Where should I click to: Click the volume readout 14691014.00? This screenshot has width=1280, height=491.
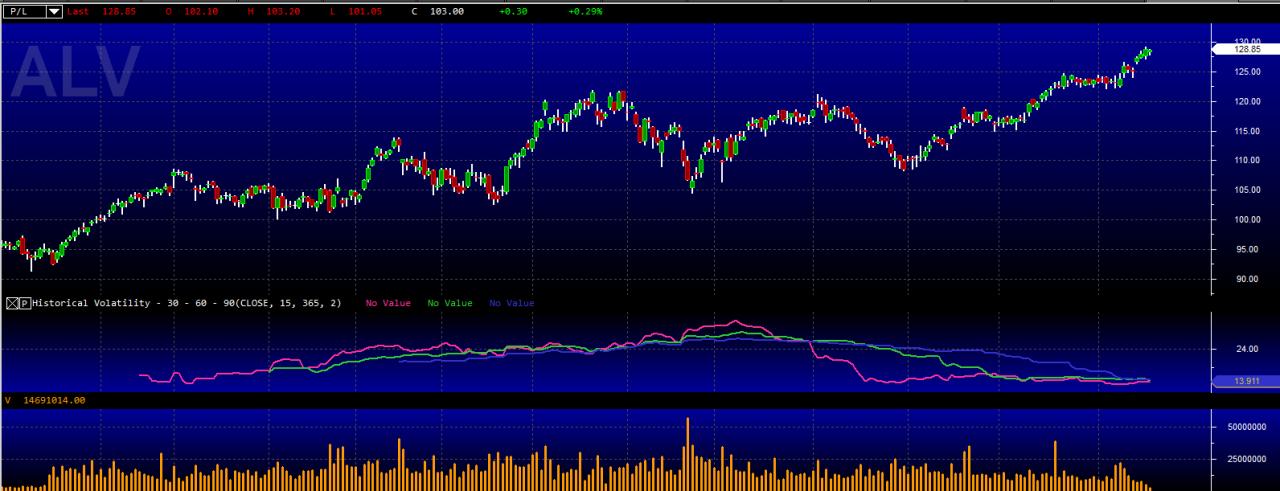45,400
